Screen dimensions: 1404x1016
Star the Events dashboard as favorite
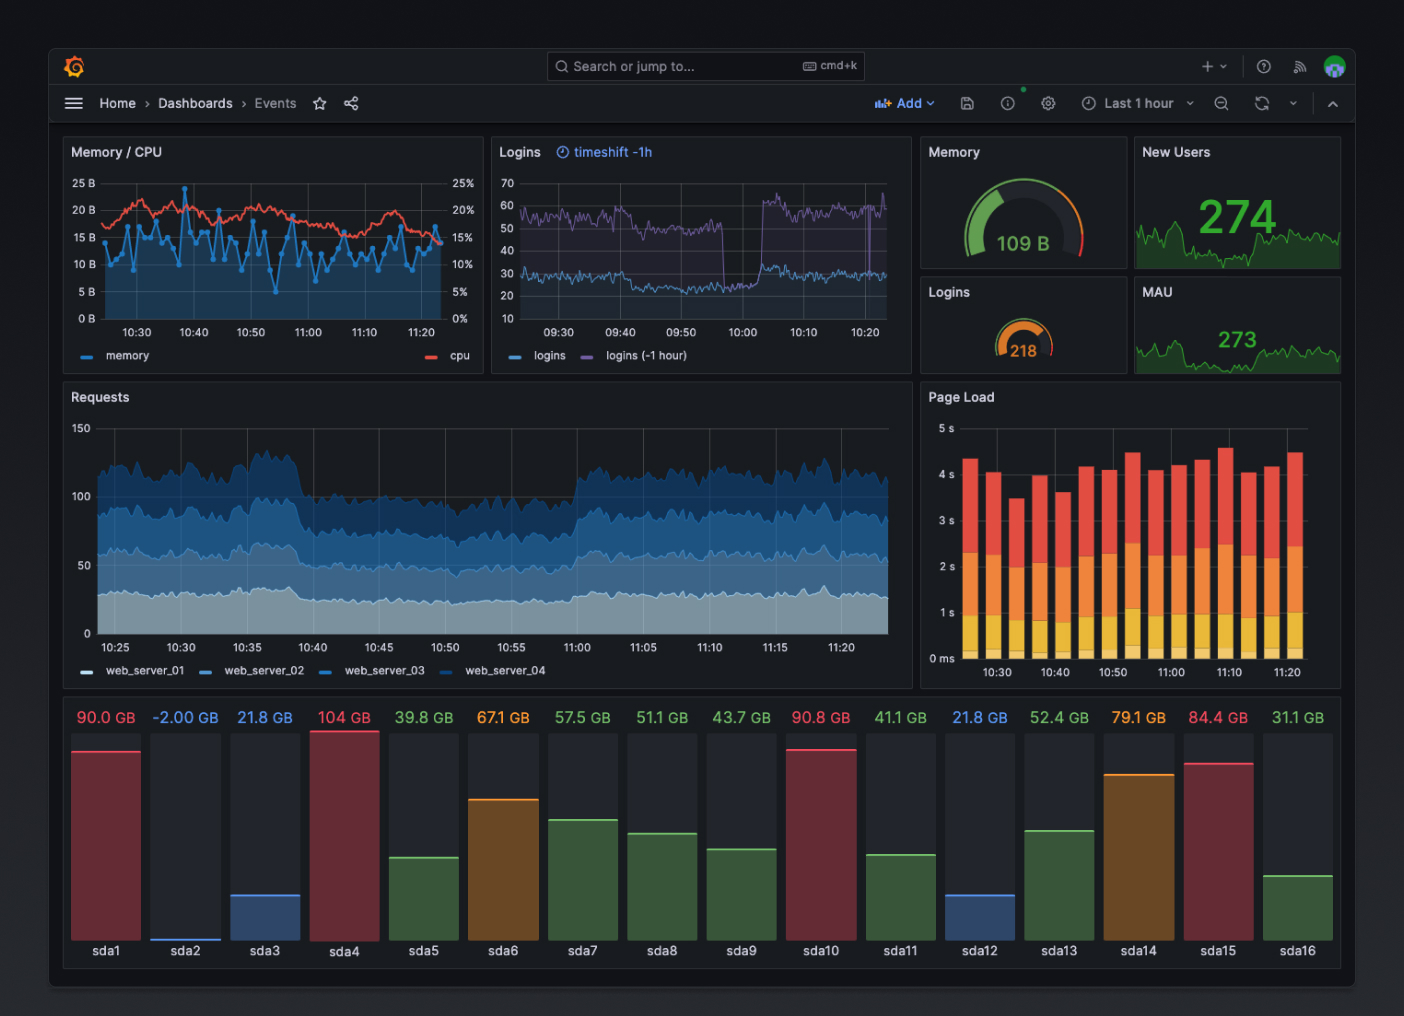click(320, 103)
